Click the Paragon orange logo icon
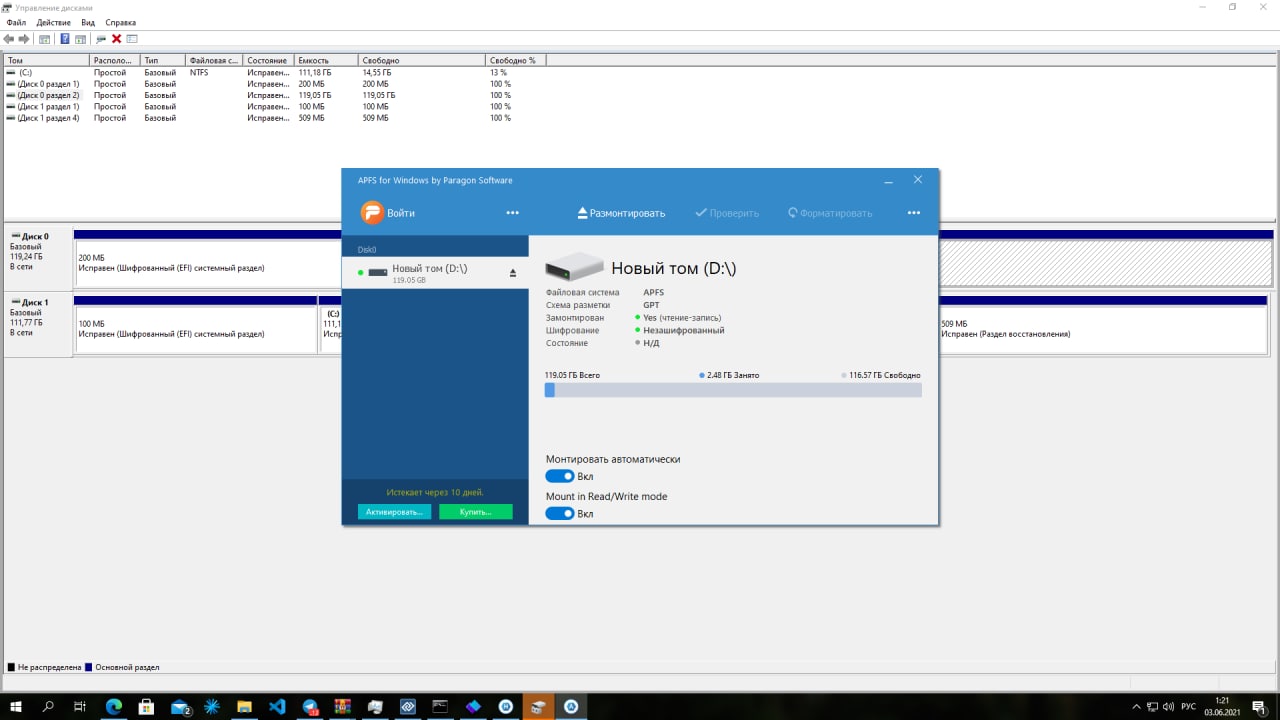This screenshot has width=1280, height=720. (372, 212)
